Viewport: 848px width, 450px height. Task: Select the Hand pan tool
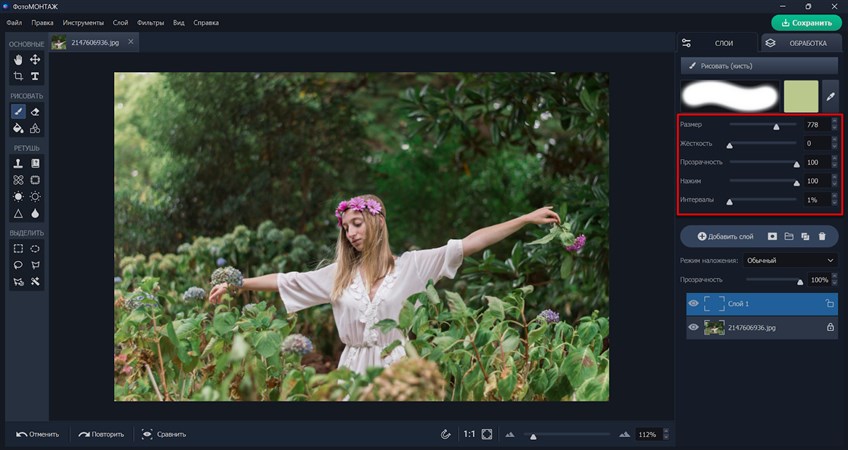(18, 60)
